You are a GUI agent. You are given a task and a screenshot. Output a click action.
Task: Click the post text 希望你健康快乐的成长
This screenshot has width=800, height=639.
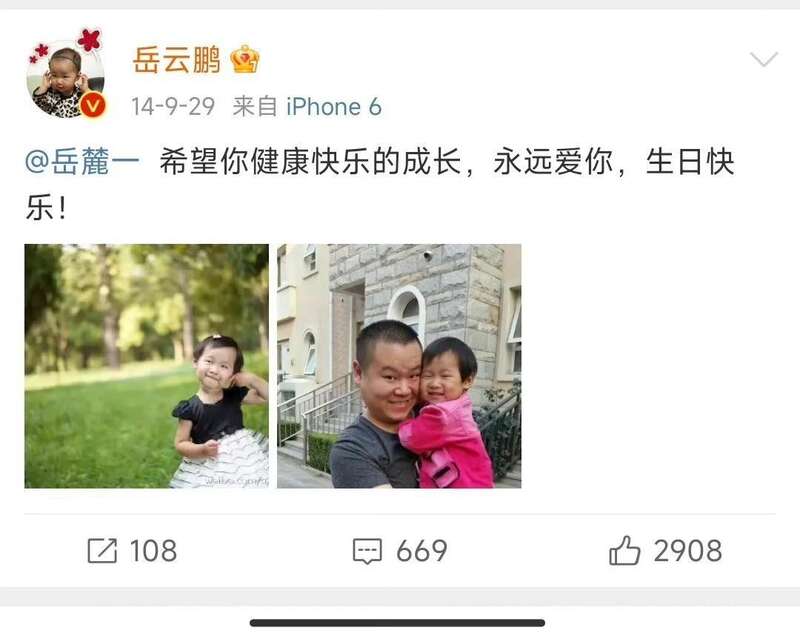[x=310, y=162]
